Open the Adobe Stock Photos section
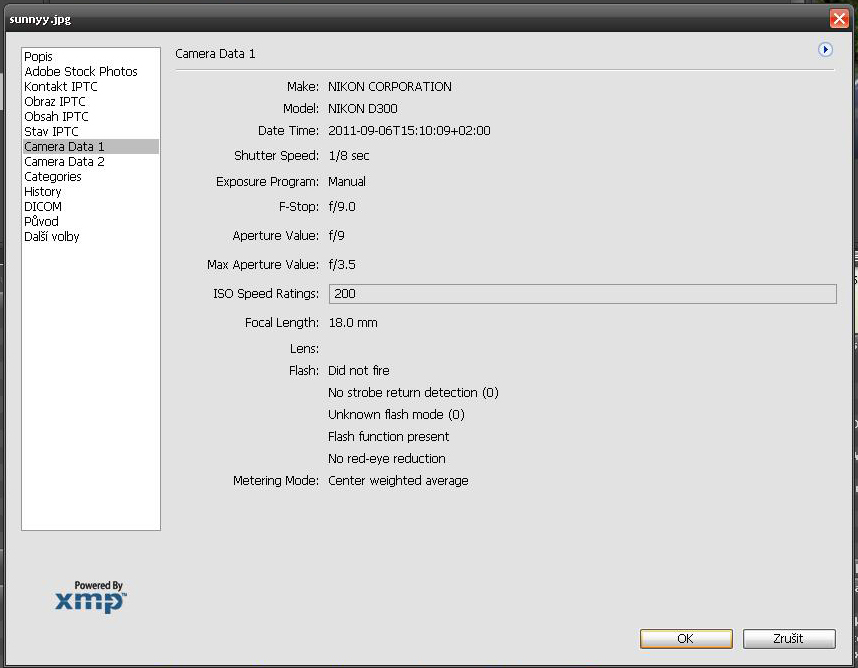858x668 pixels. tap(81, 72)
